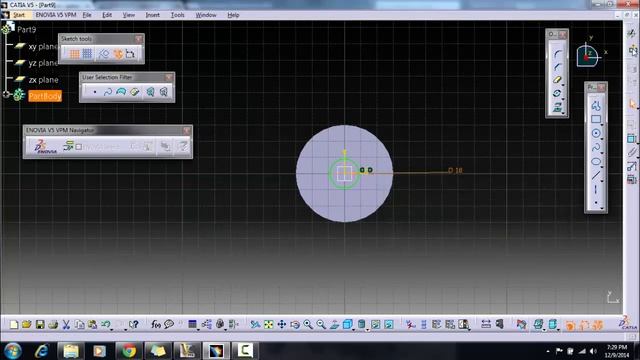
Task: Expand the Spline tool sub-options arrow
Action: [x=602, y=153]
